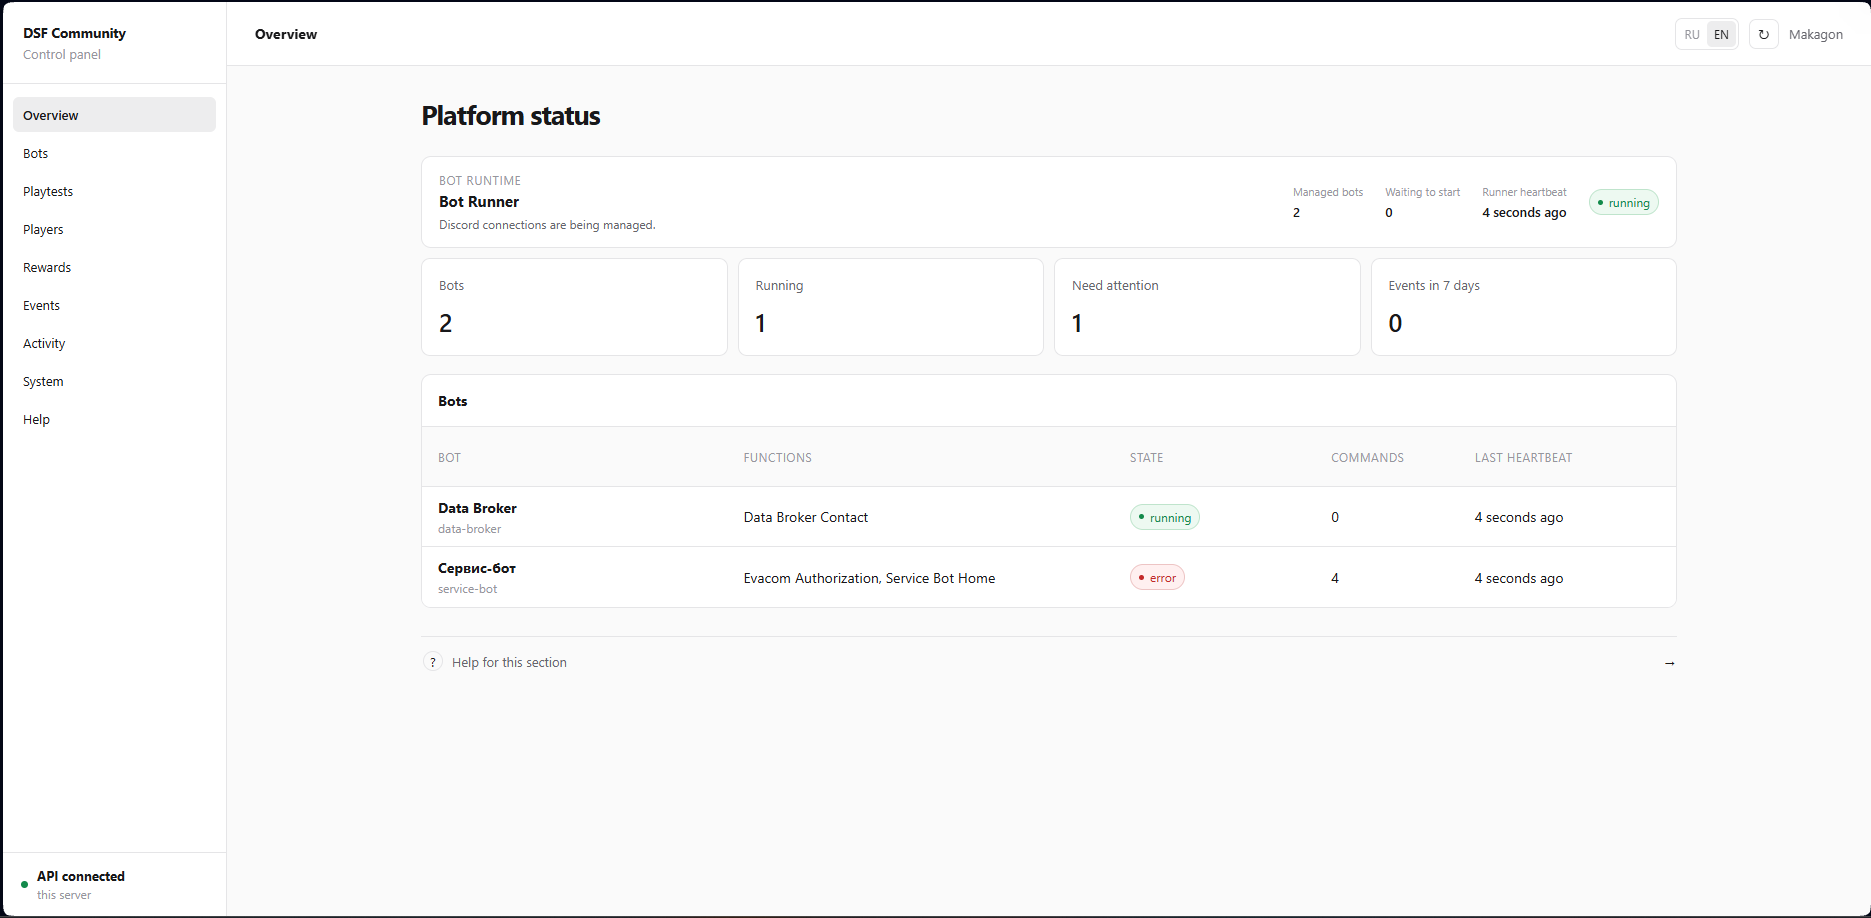
Task: Switch language to RU
Action: [1692, 34]
